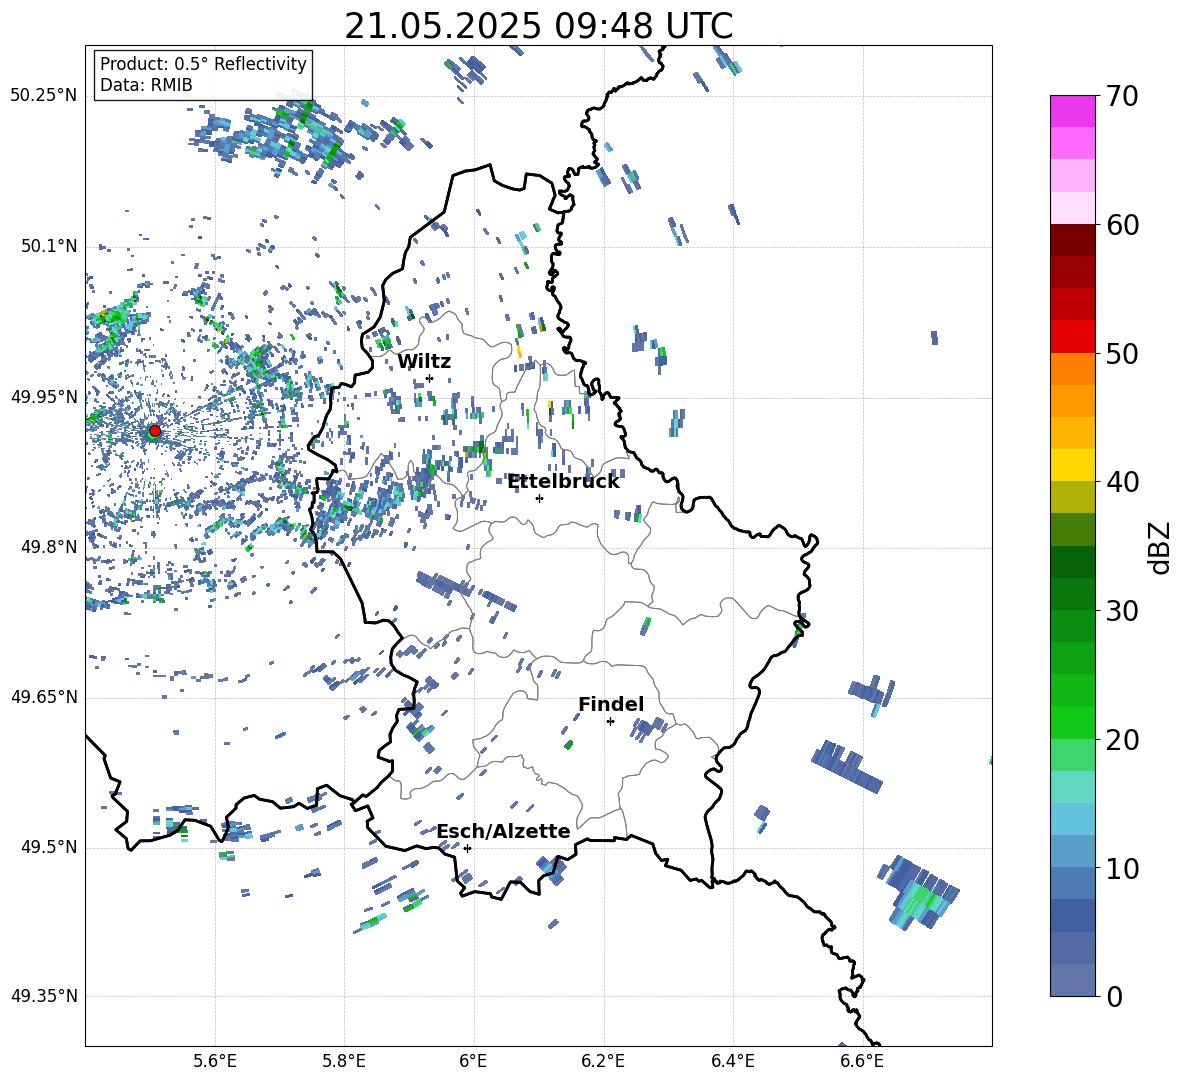Click the Wiltz city label

tap(424, 361)
